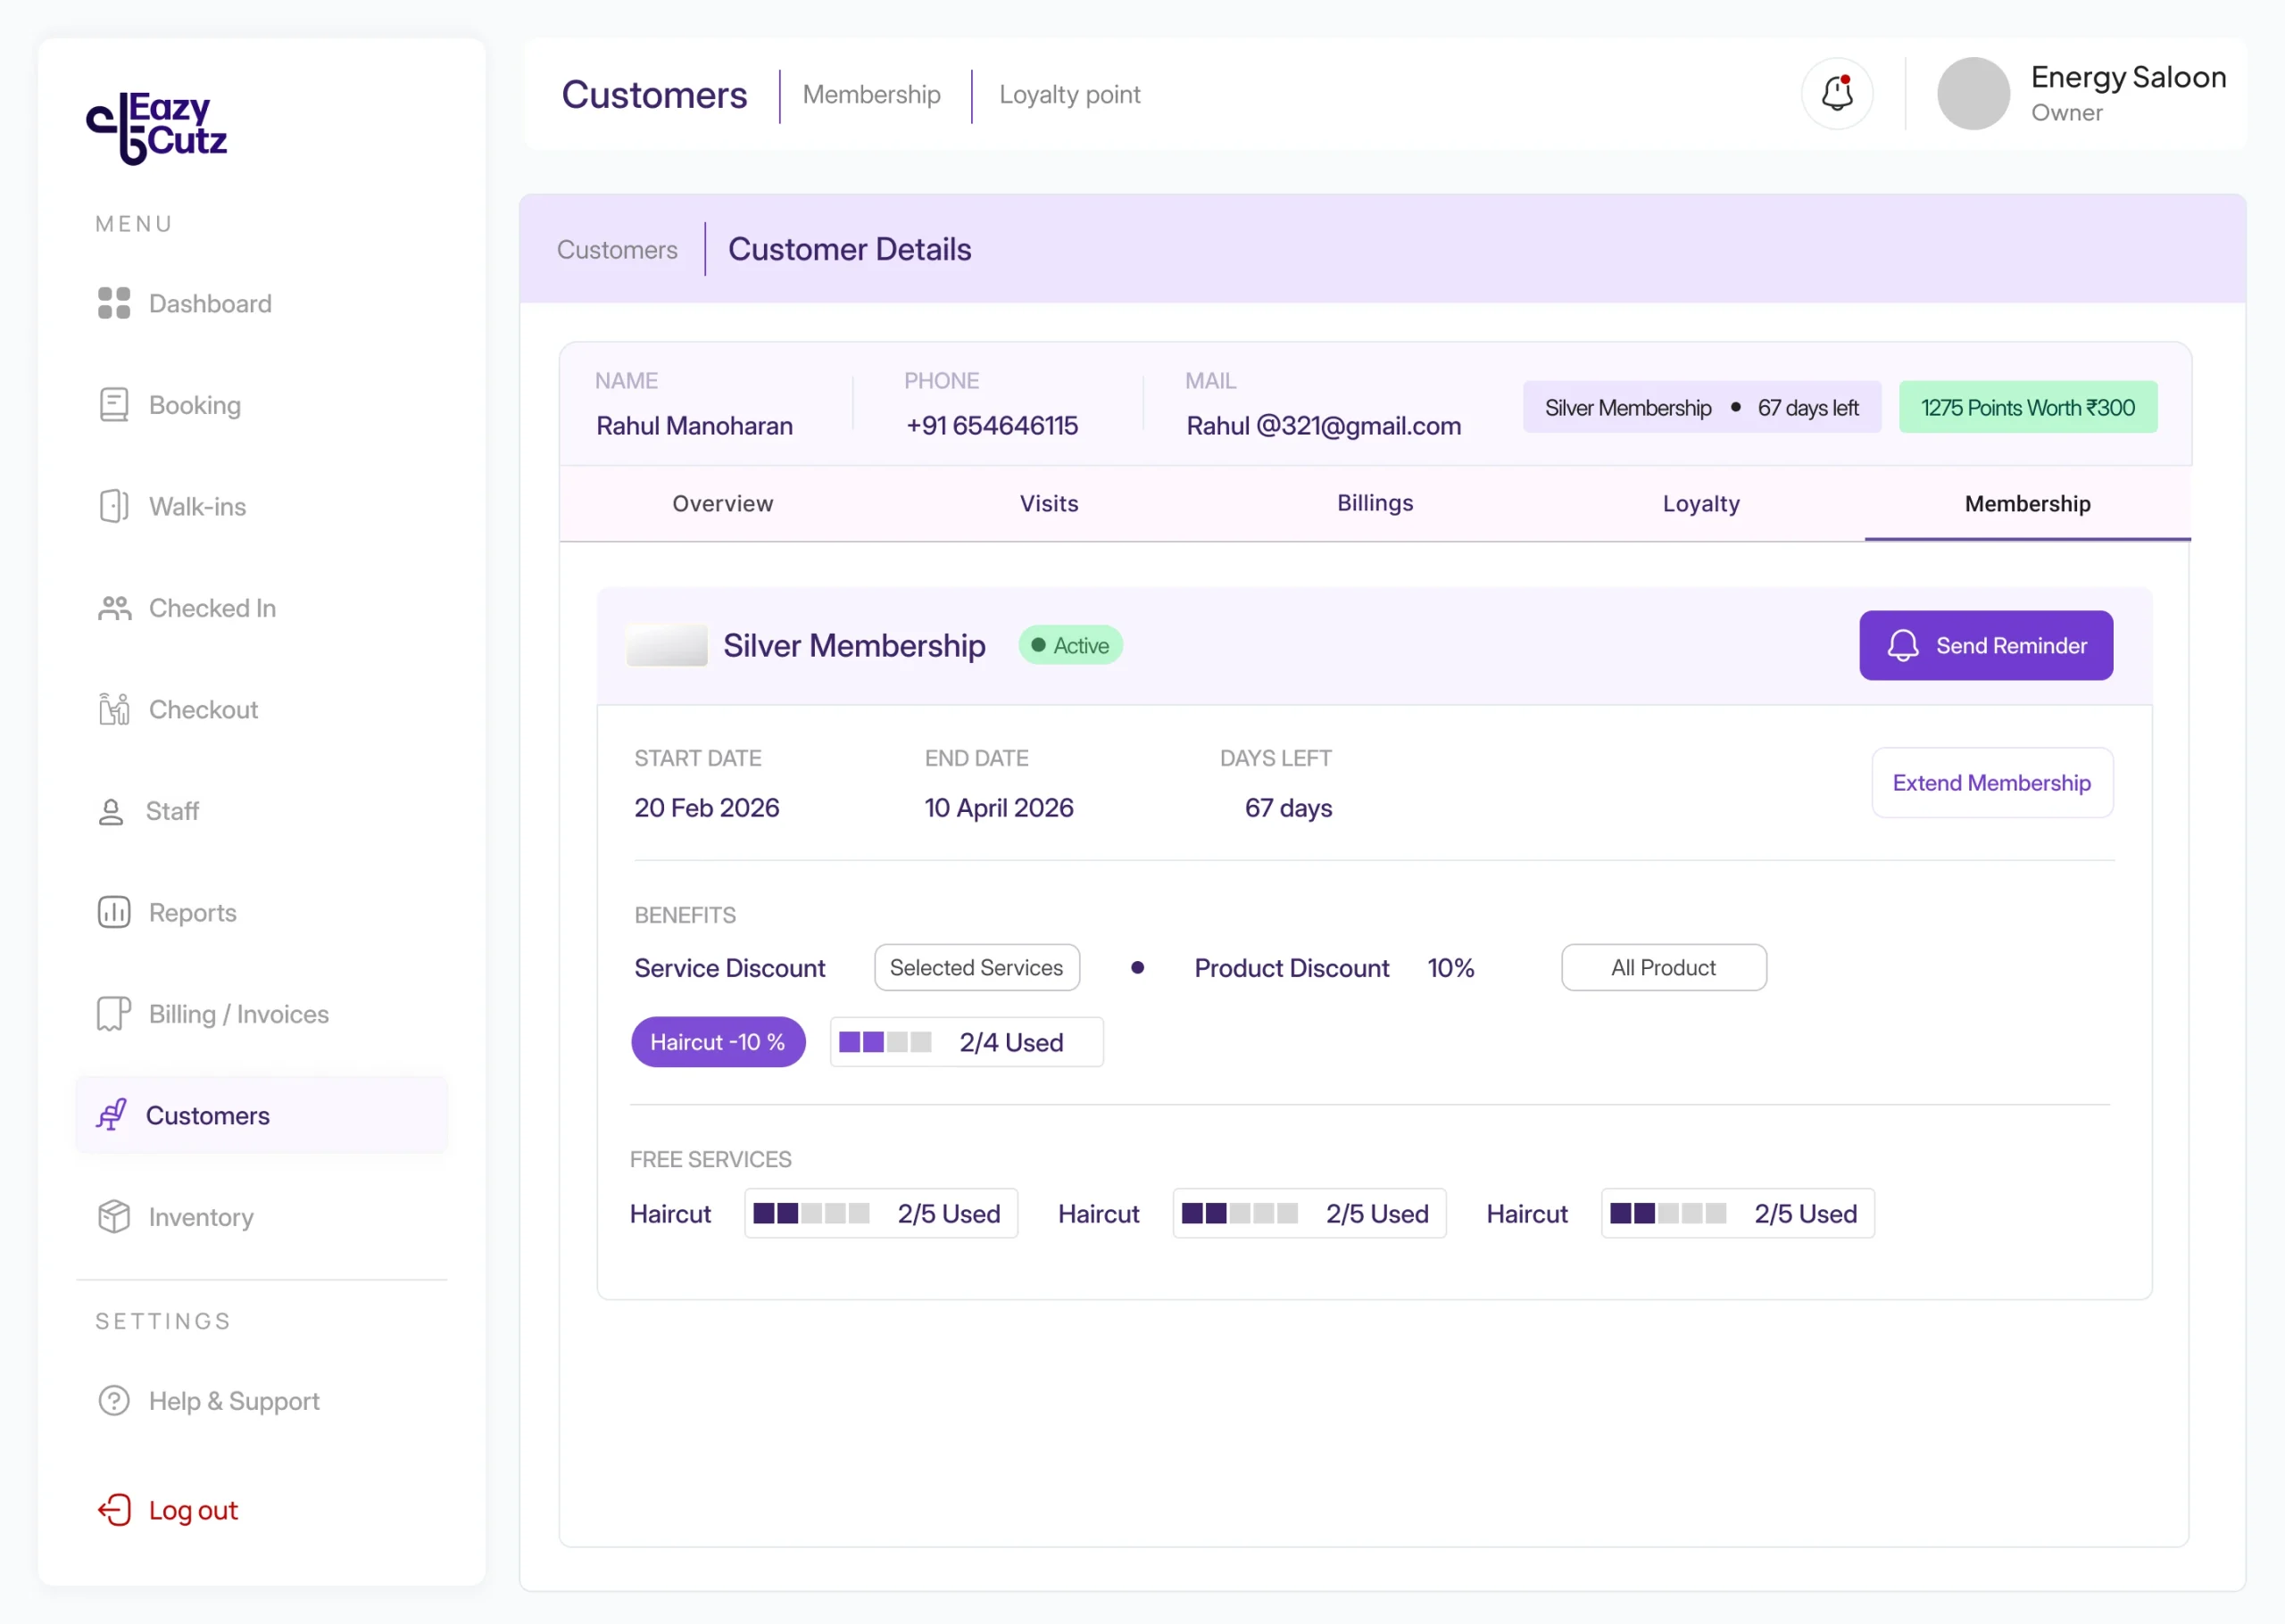Open Loyalty point in top navigation
This screenshot has width=2285, height=1624.
(x=1069, y=94)
